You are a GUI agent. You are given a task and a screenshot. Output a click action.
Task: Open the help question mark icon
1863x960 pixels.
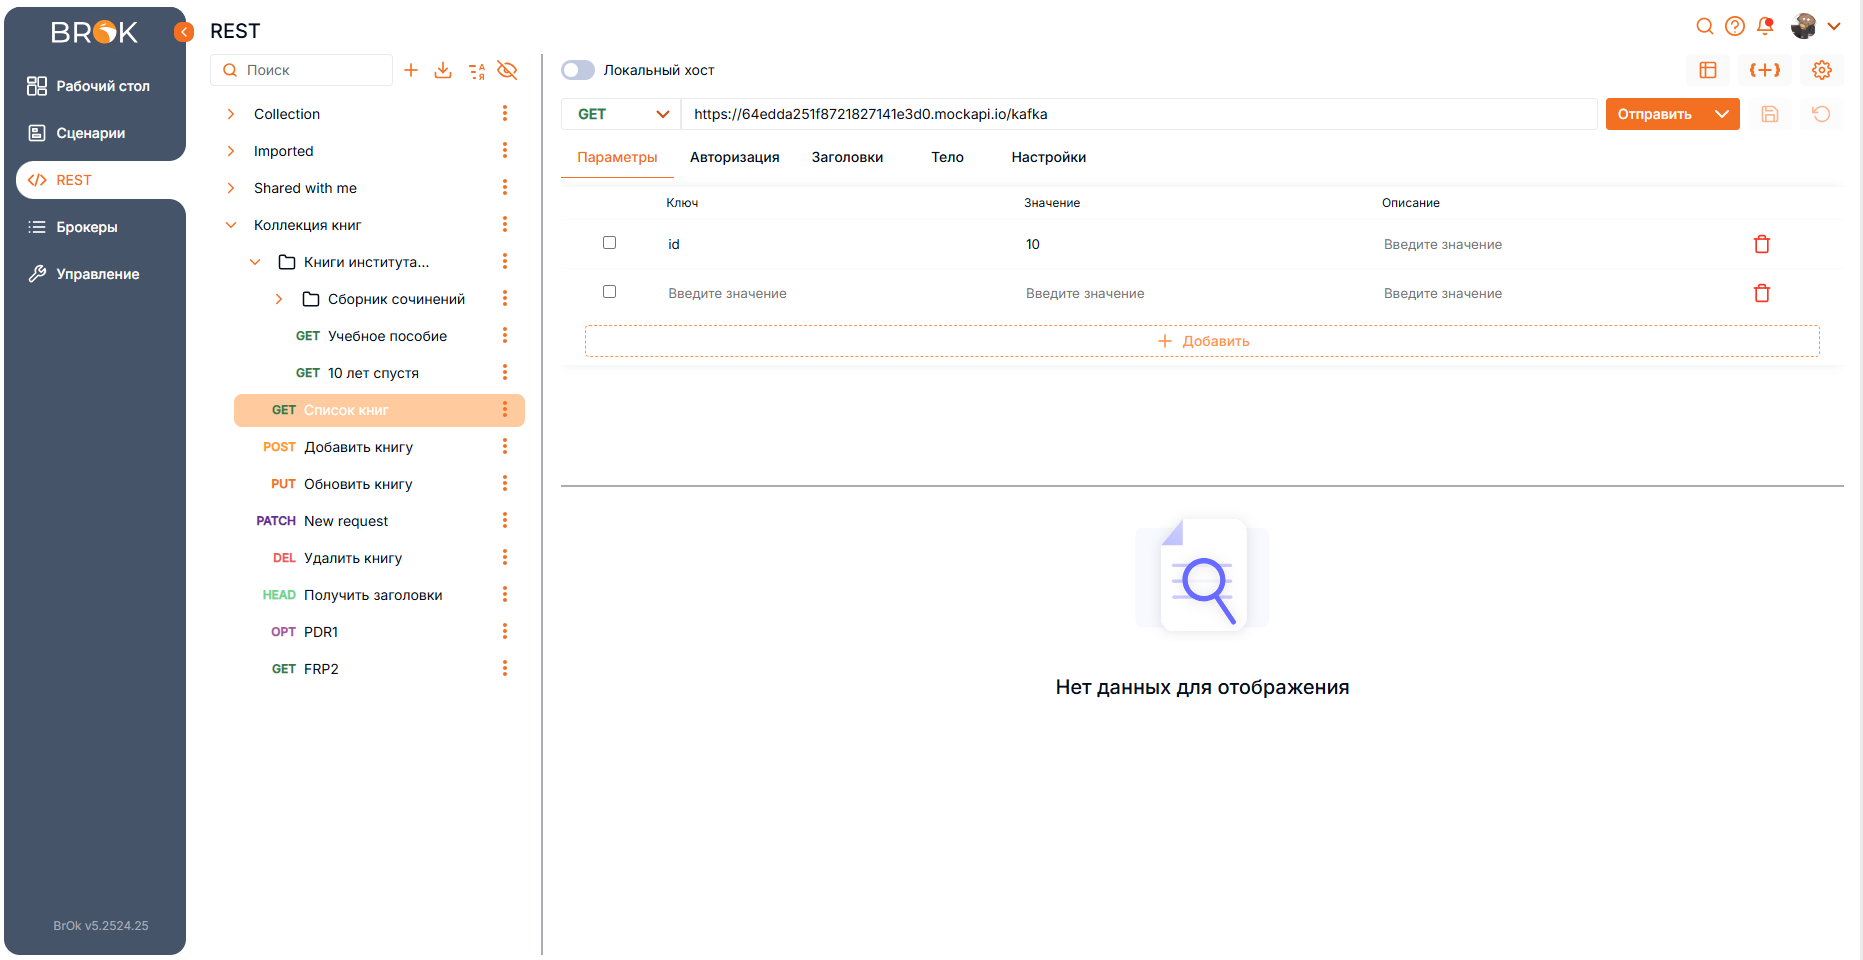[1735, 26]
